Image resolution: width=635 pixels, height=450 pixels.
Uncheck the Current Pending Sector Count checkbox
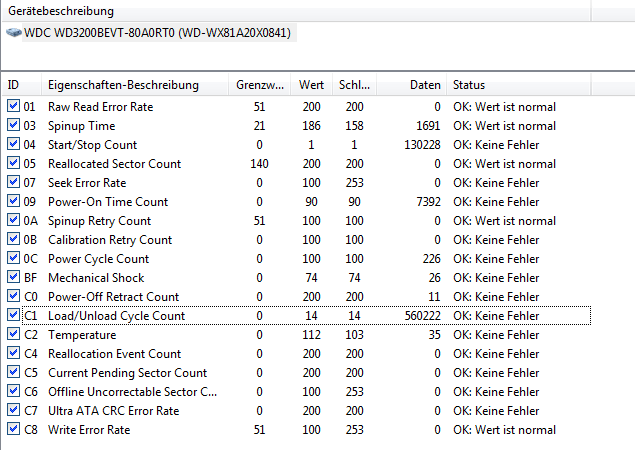coord(13,372)
